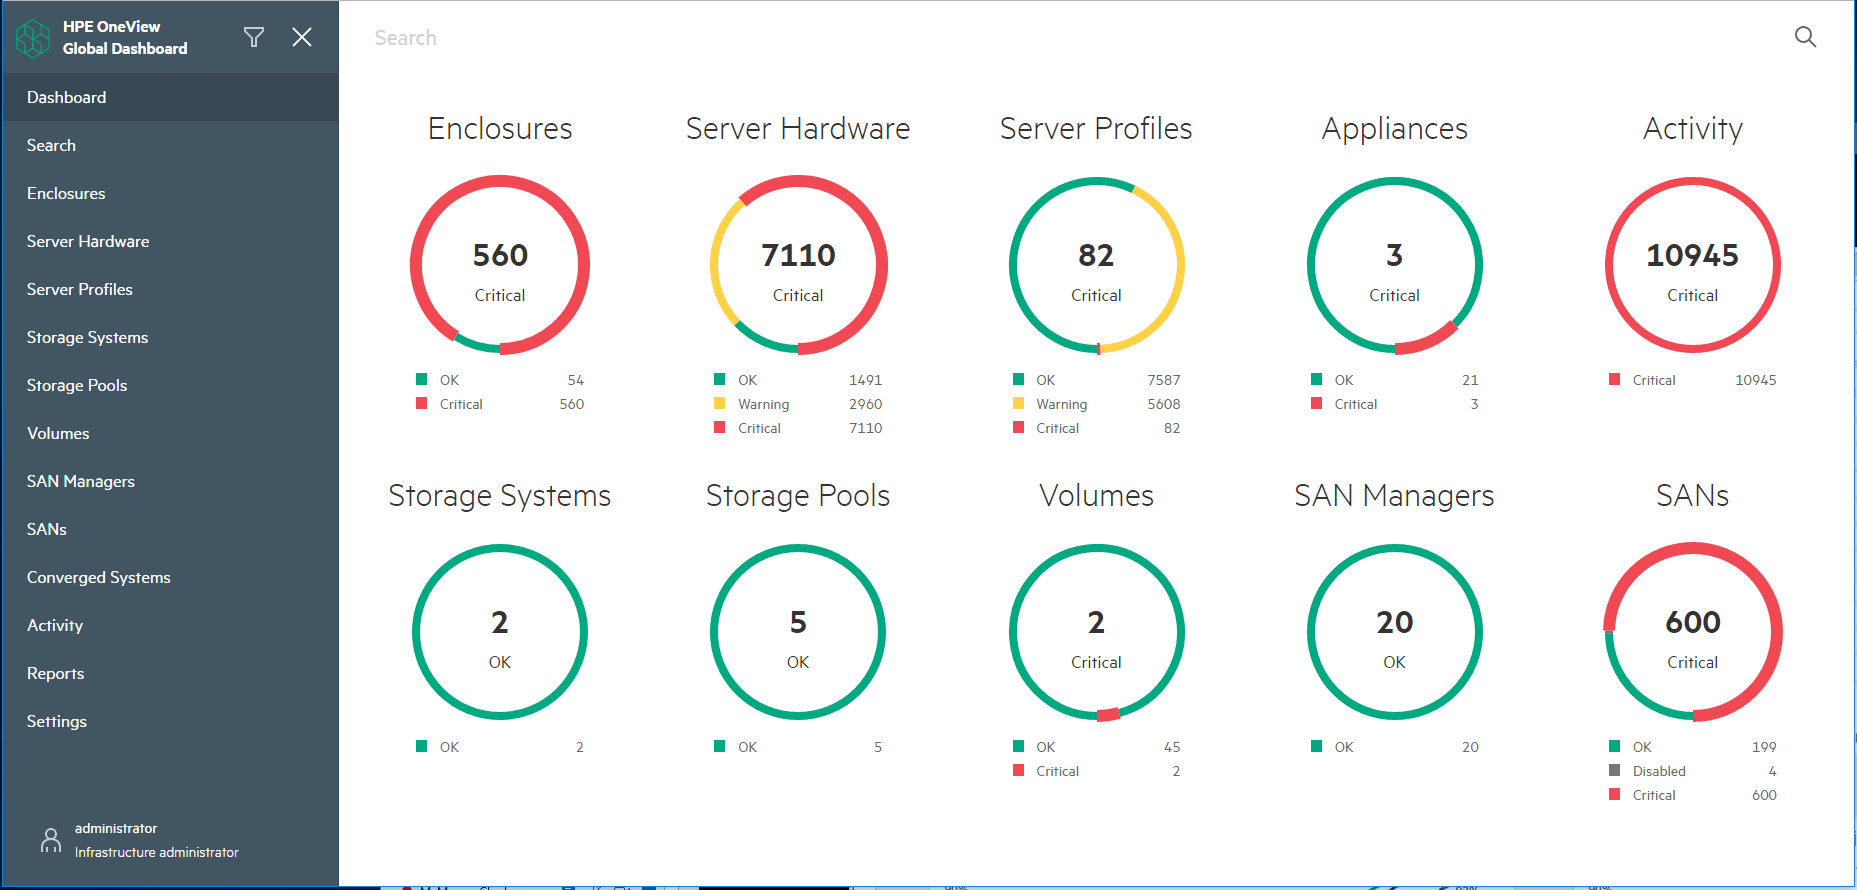Click Server Hardware Warning yellow swatch
The image size is (1857, 890).
[x=720, y=403]
